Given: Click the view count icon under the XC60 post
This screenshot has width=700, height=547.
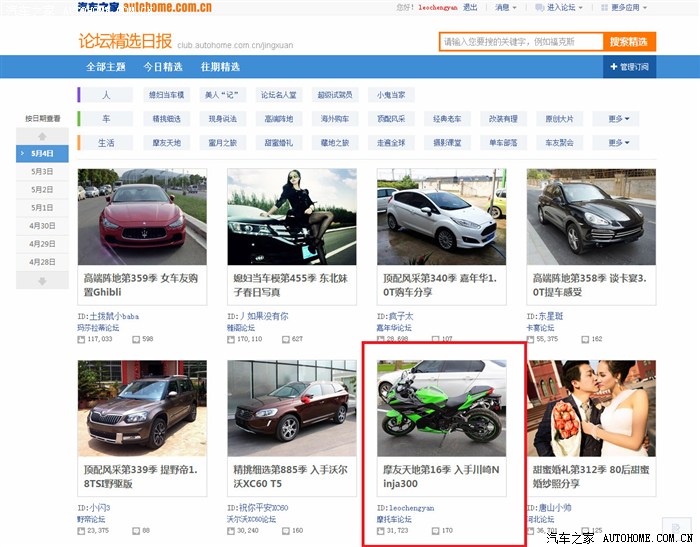Looking at the screenshot, I should pos(232,531).
